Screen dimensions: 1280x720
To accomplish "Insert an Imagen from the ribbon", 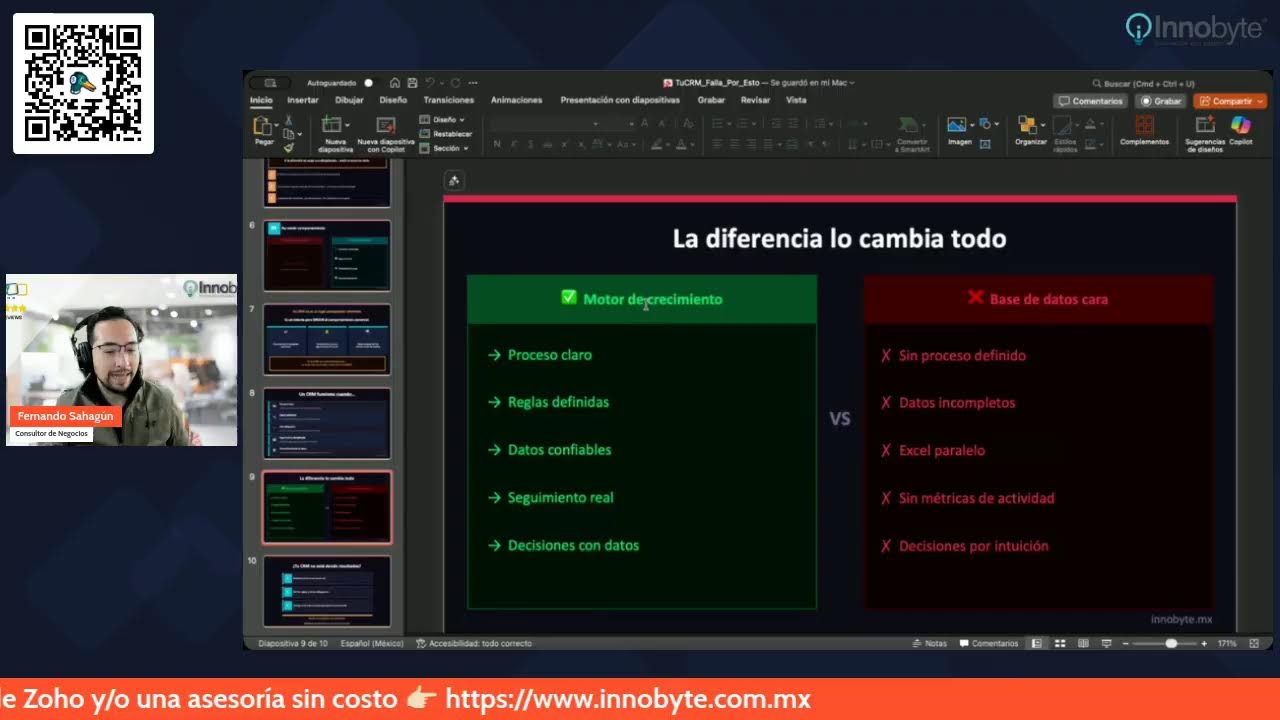I will tap(960, 129).
